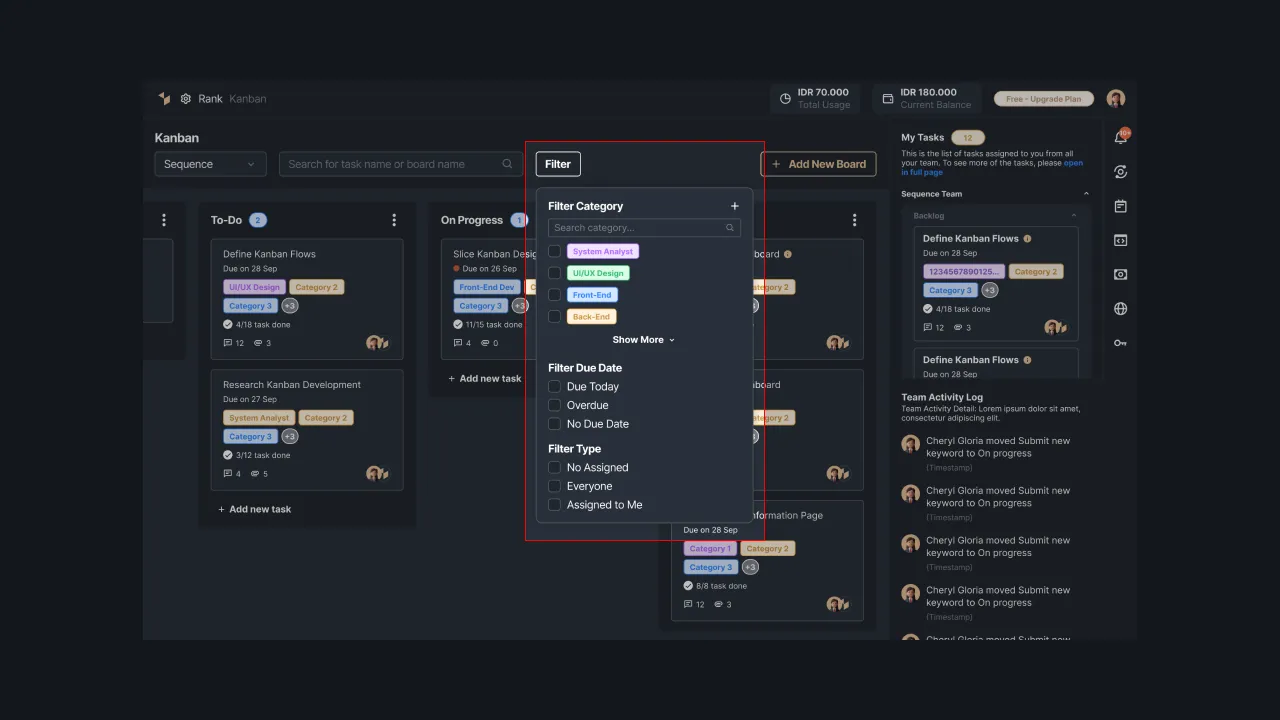1280x720 pixels.
Task: Expand +3 categories on Research Kanban Development
Action: click(289, 436)
